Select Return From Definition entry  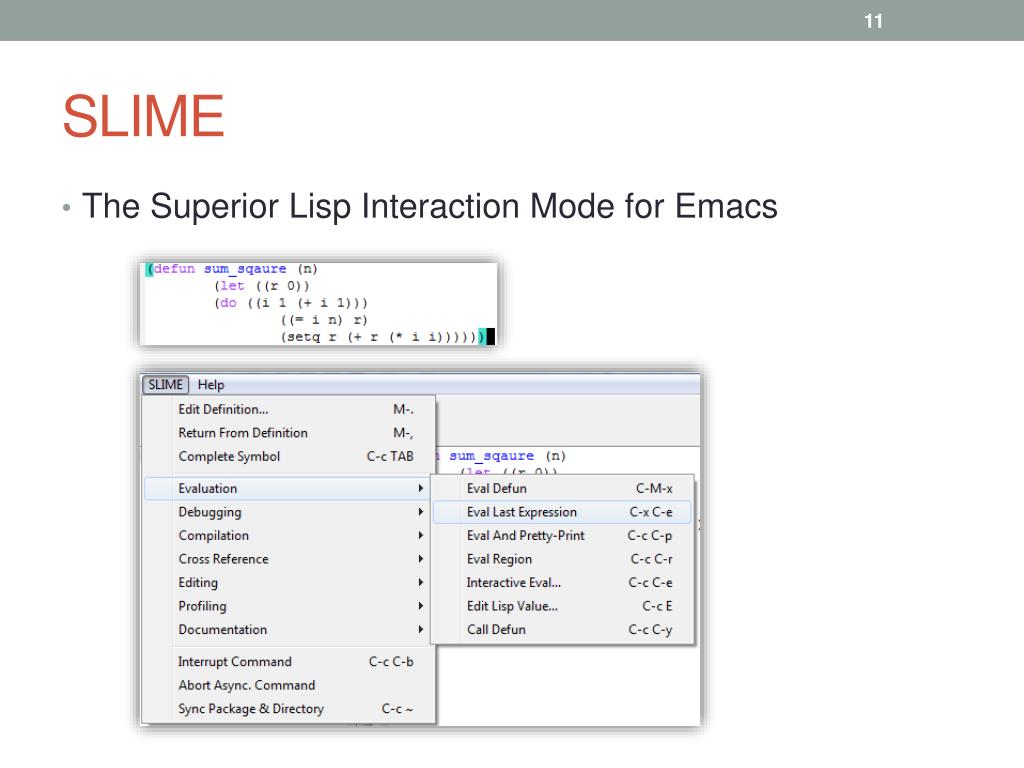(x=289, y=433)
